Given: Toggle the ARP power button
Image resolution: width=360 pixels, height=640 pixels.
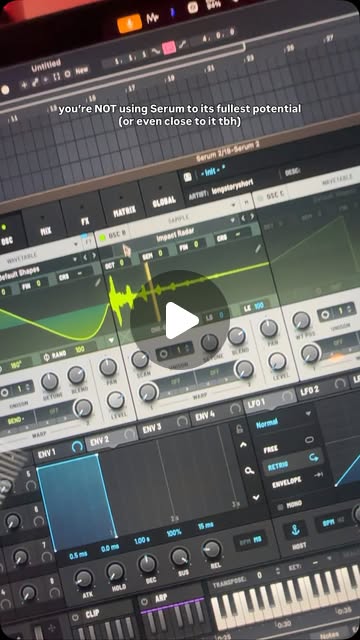Looking at the screenshot, I should click(144, 602).
